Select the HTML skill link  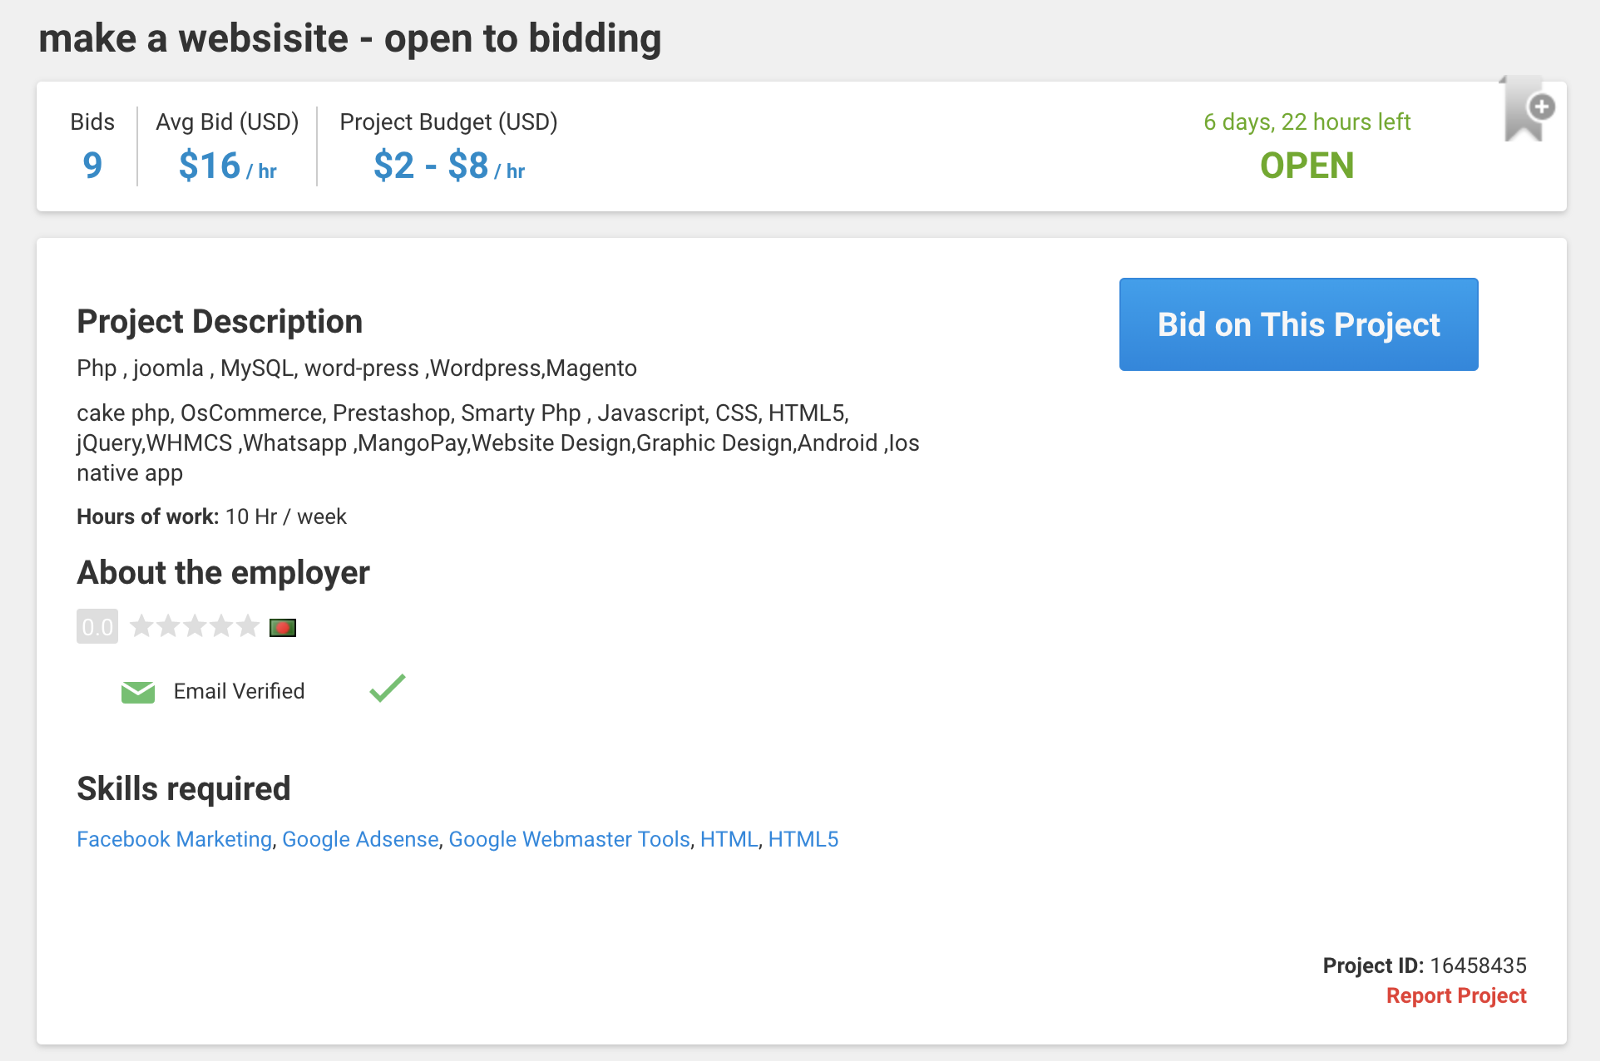[x=729, y=839]
